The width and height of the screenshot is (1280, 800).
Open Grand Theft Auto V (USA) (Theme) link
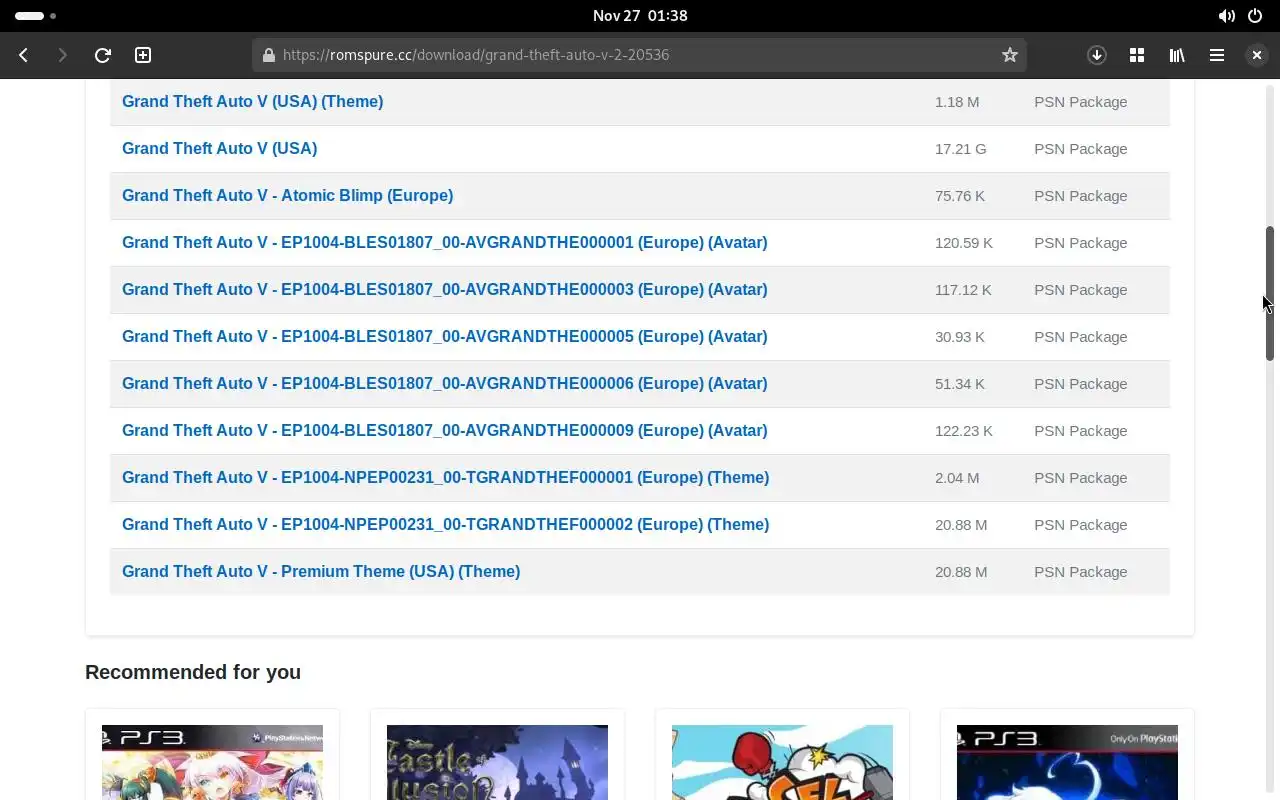coord(252,101)
